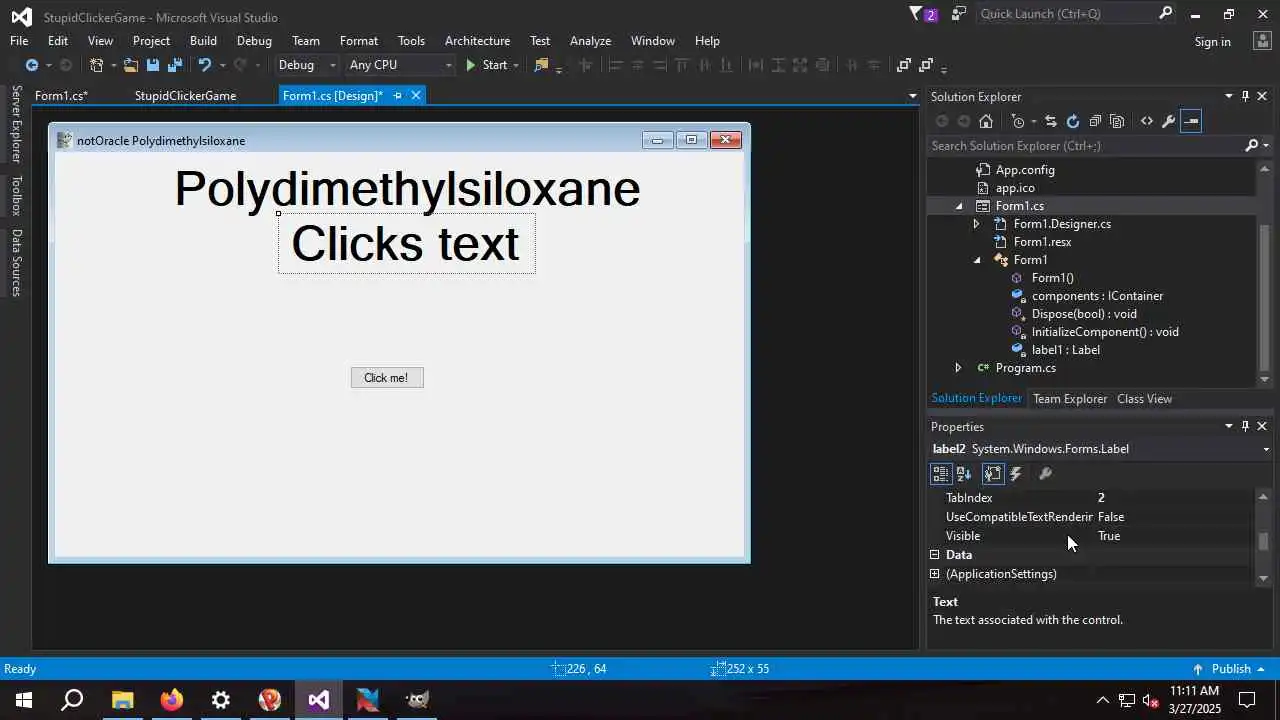Select the 'Clicks text' label on the form

click(x=406, y=244)
